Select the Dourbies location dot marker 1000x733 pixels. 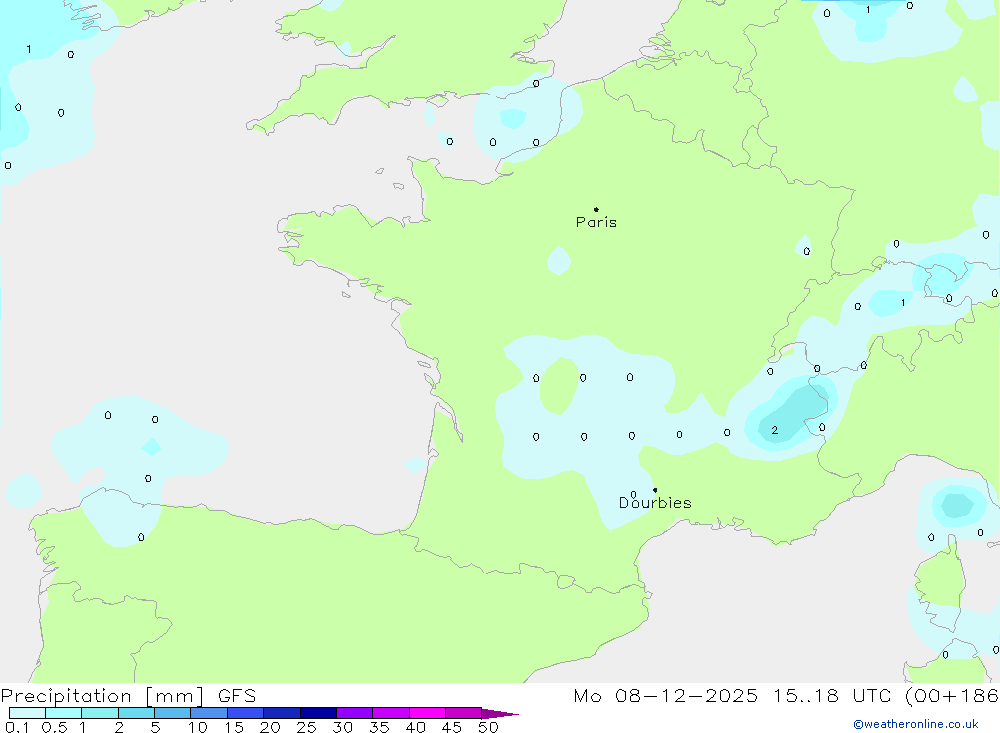(x=655, y=490)
